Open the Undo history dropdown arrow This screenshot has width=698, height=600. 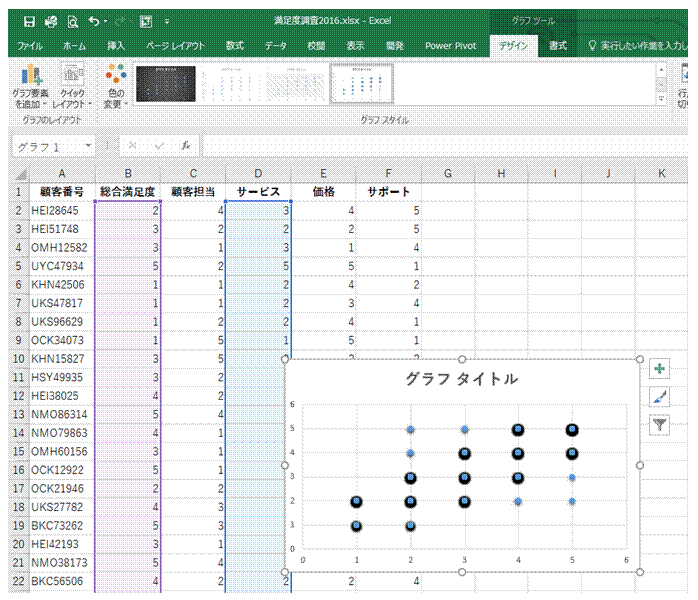click(x=106, y=21)
